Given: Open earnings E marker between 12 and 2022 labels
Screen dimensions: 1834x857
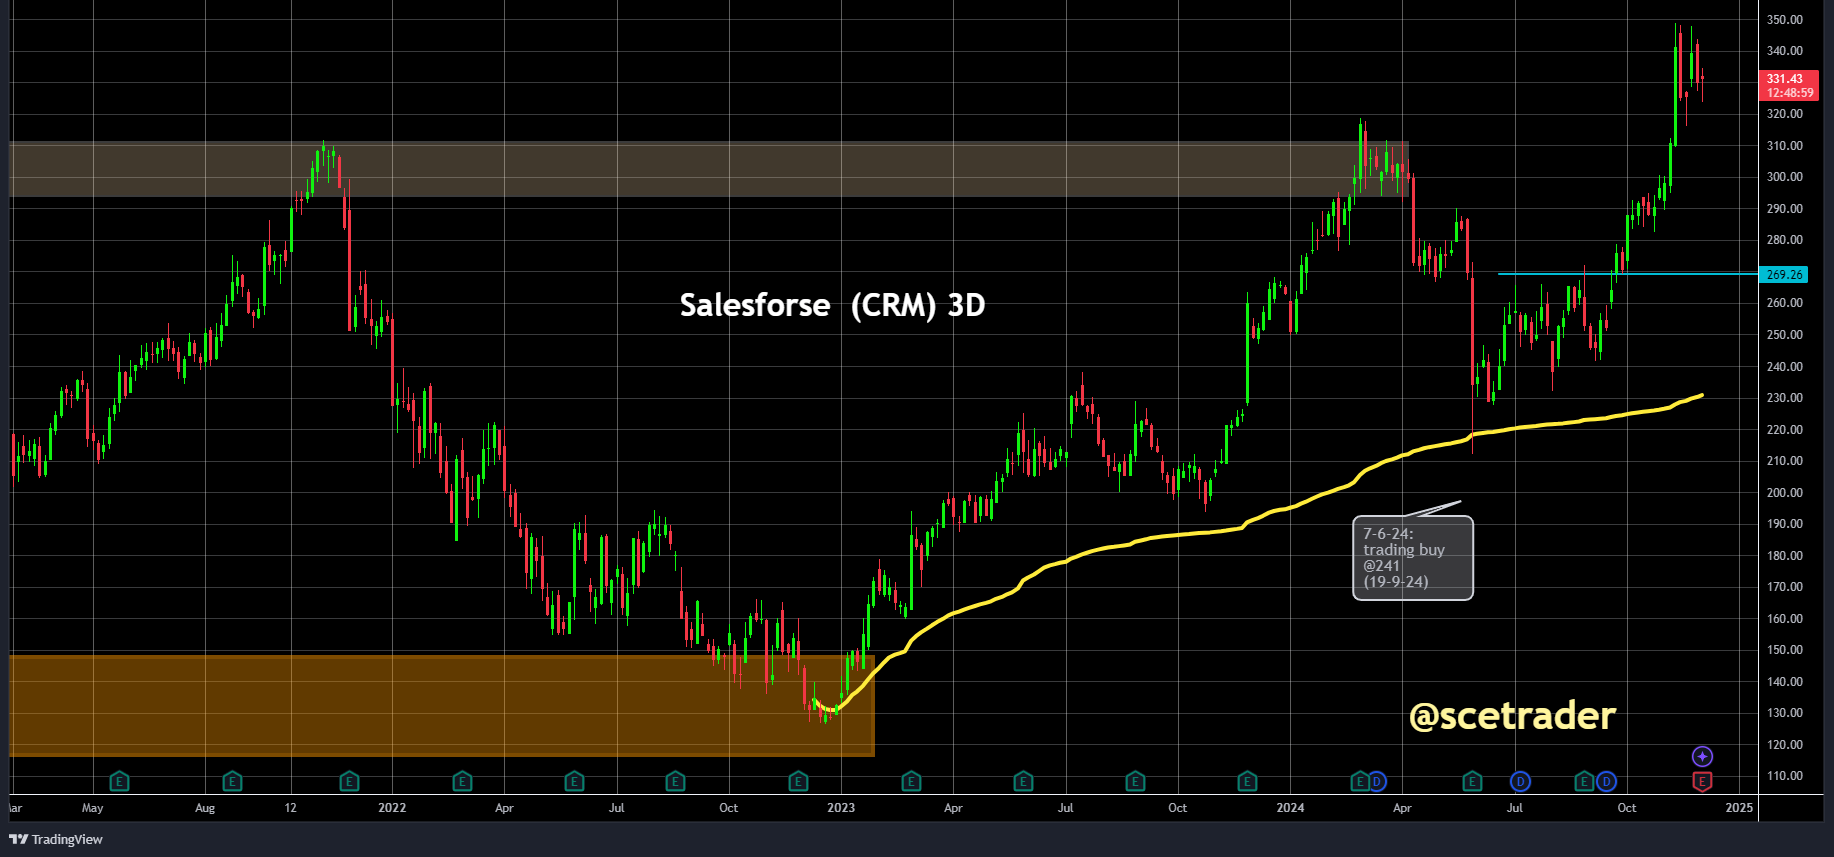Looking at the screenshot, I should [x=349, y=781].
